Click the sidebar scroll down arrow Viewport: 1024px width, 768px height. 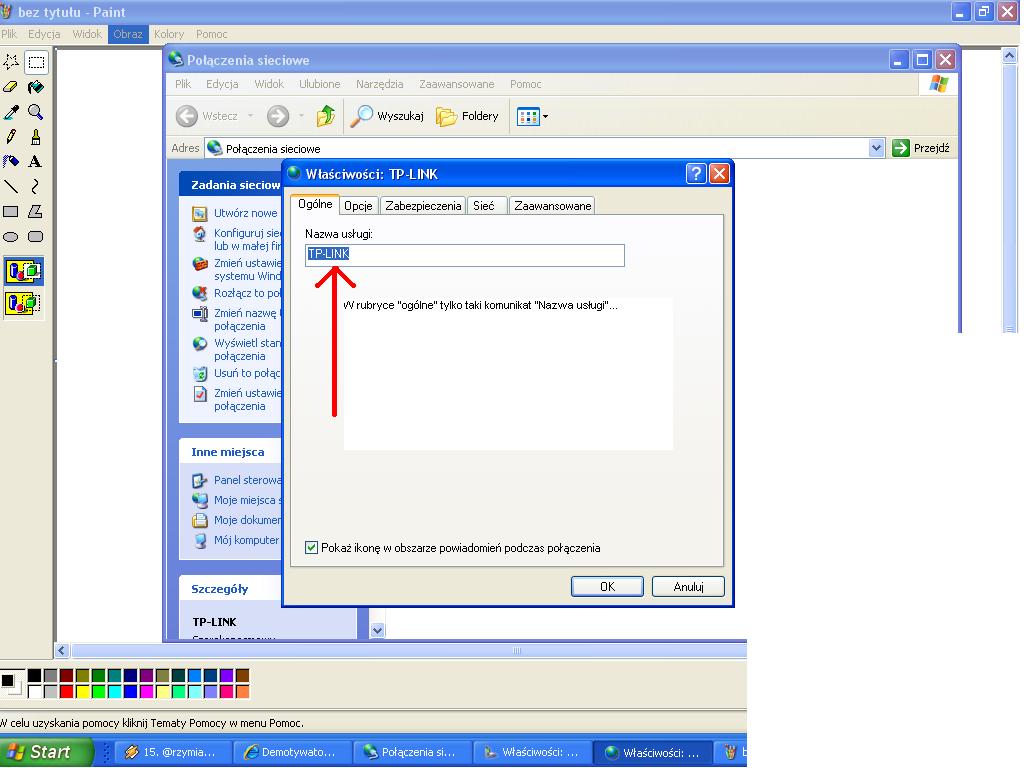pos(377,630)
